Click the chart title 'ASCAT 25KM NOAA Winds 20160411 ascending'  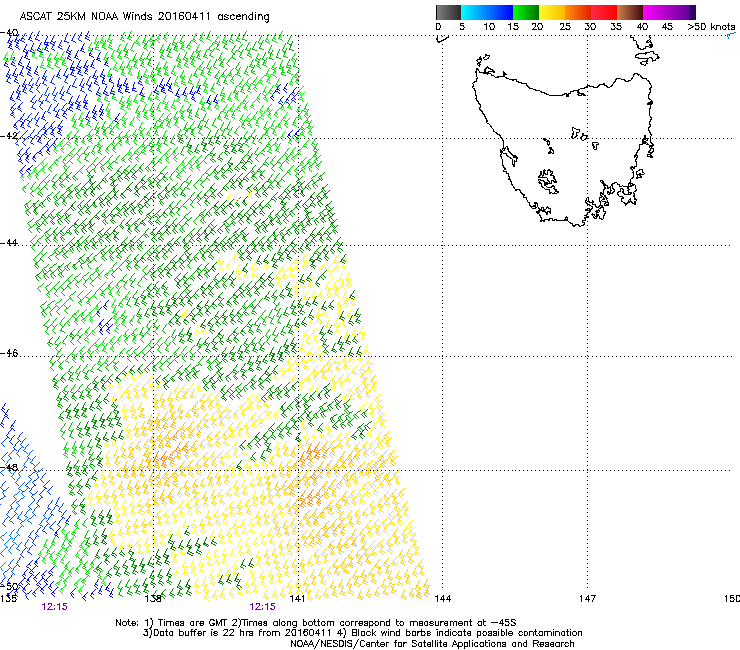click(144, 17)
